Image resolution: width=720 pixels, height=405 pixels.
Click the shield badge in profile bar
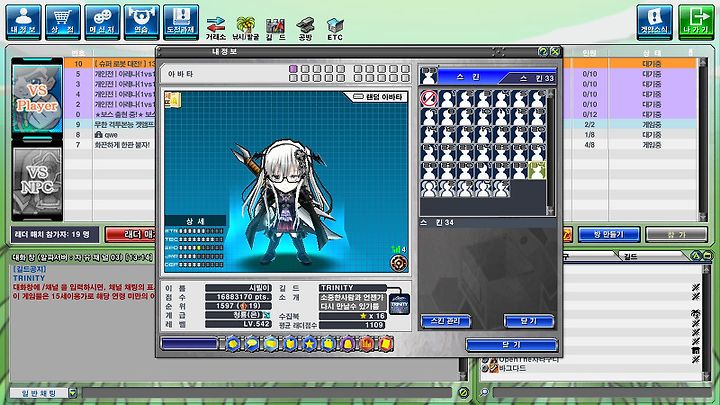click(290, 343)
